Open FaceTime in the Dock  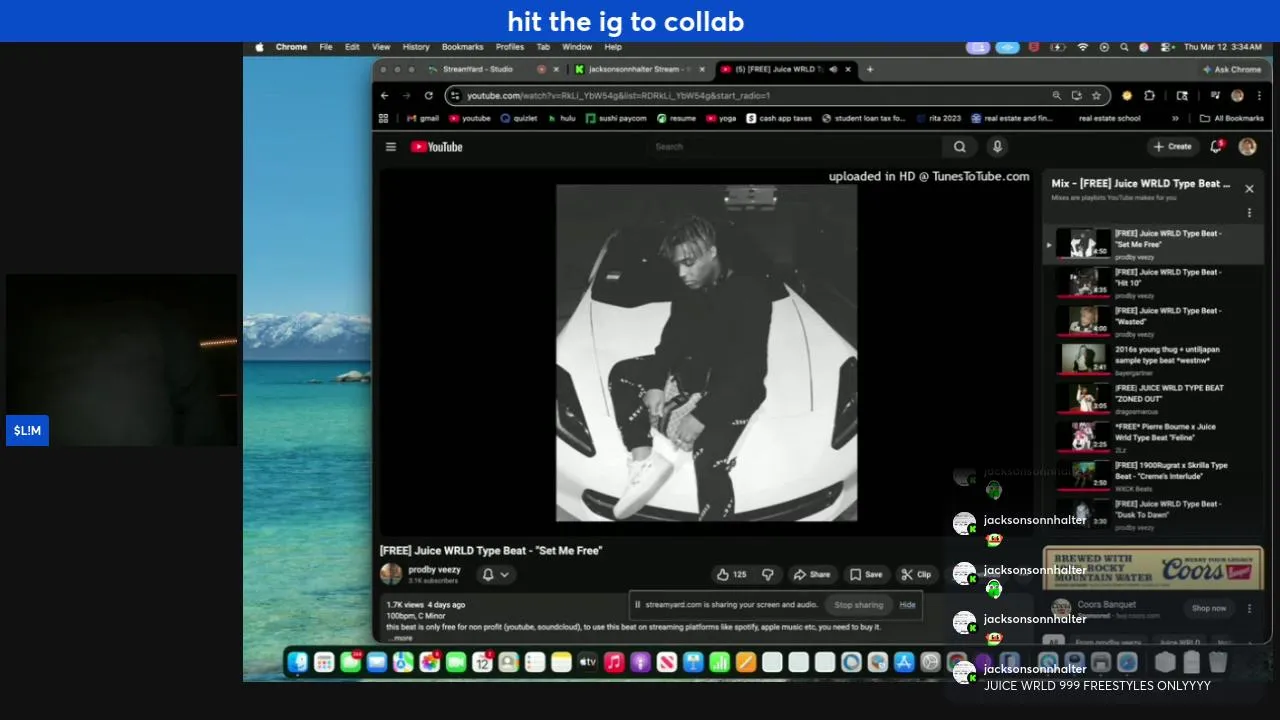[456, 662]
